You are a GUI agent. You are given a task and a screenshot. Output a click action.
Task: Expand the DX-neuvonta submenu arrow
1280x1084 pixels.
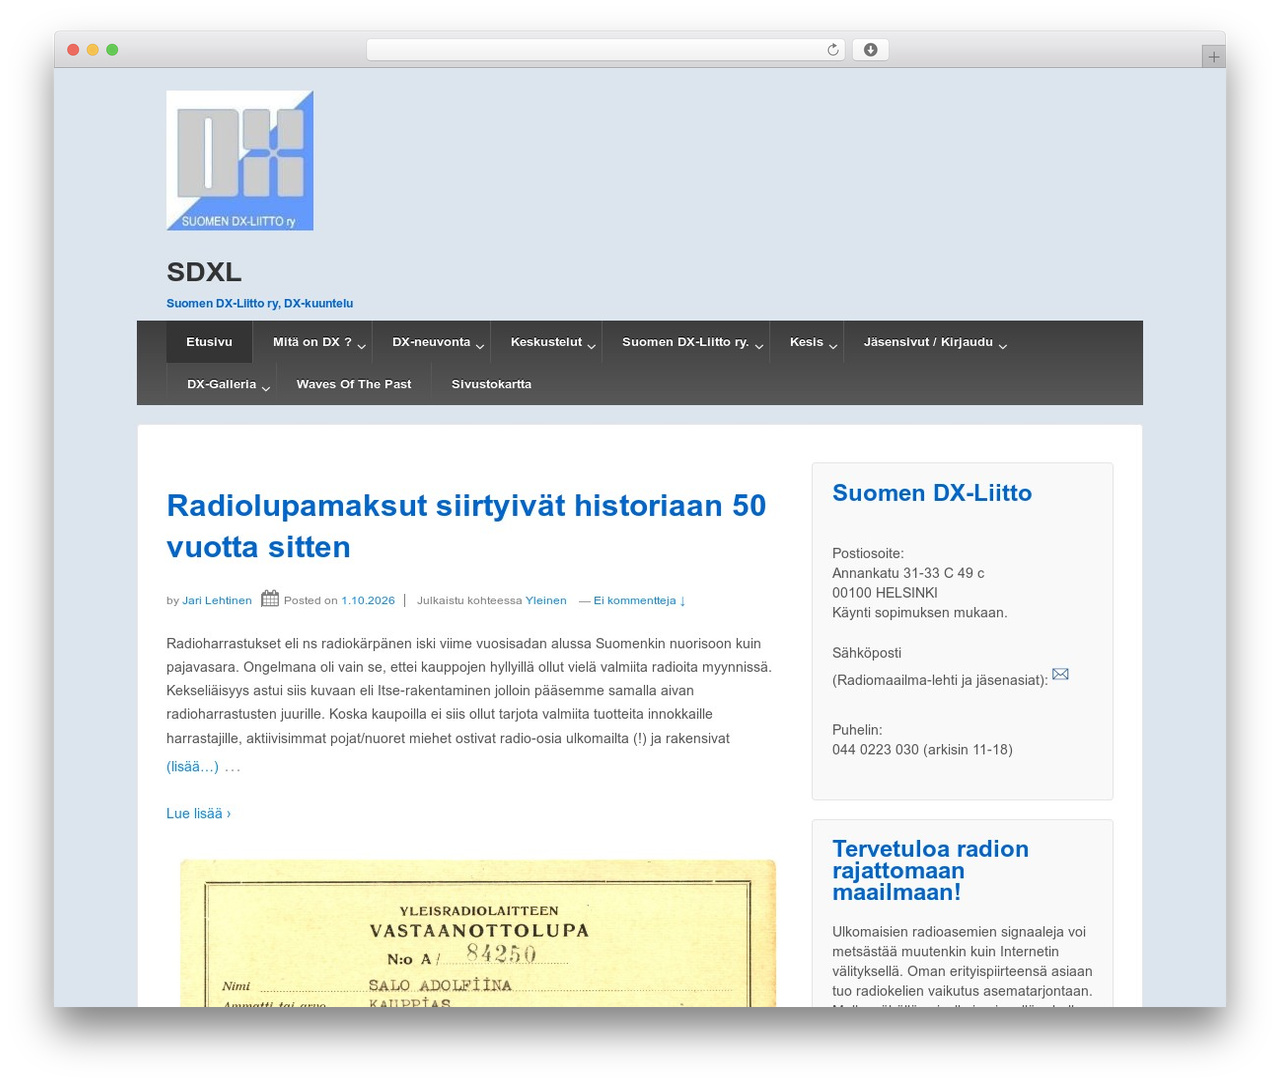[480, 346]
